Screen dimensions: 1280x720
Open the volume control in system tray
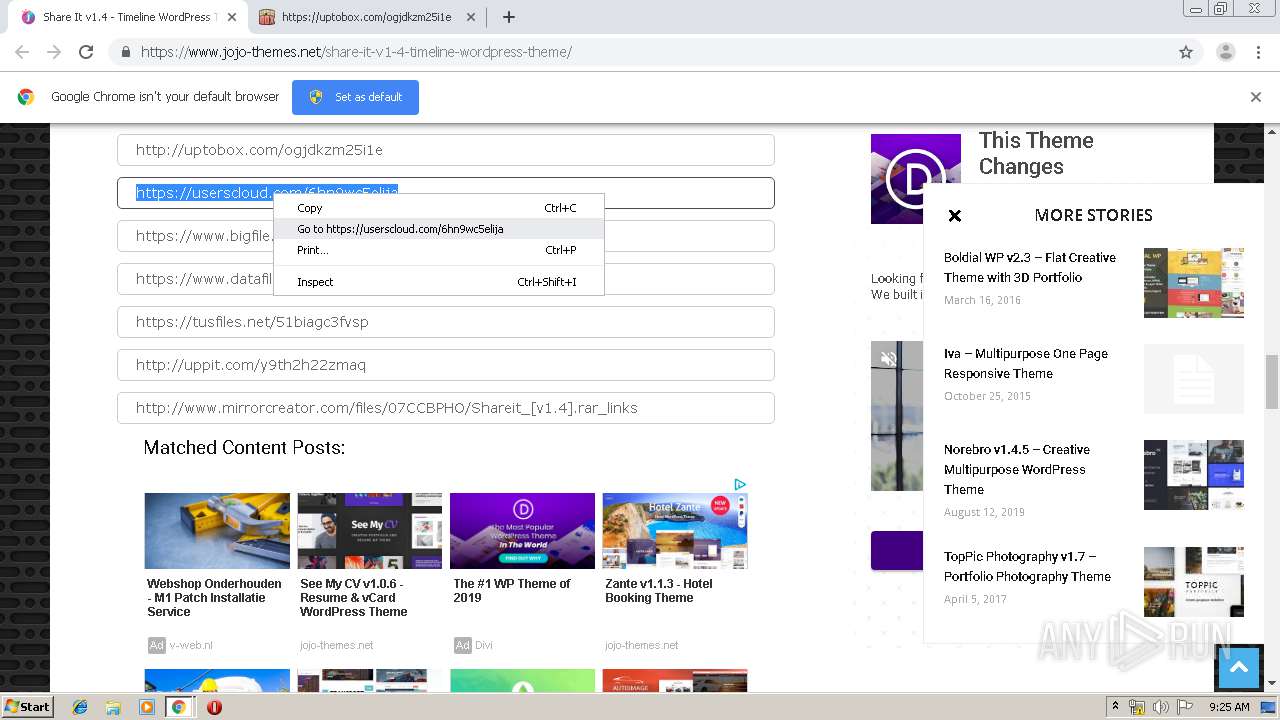coord(1160,707)
